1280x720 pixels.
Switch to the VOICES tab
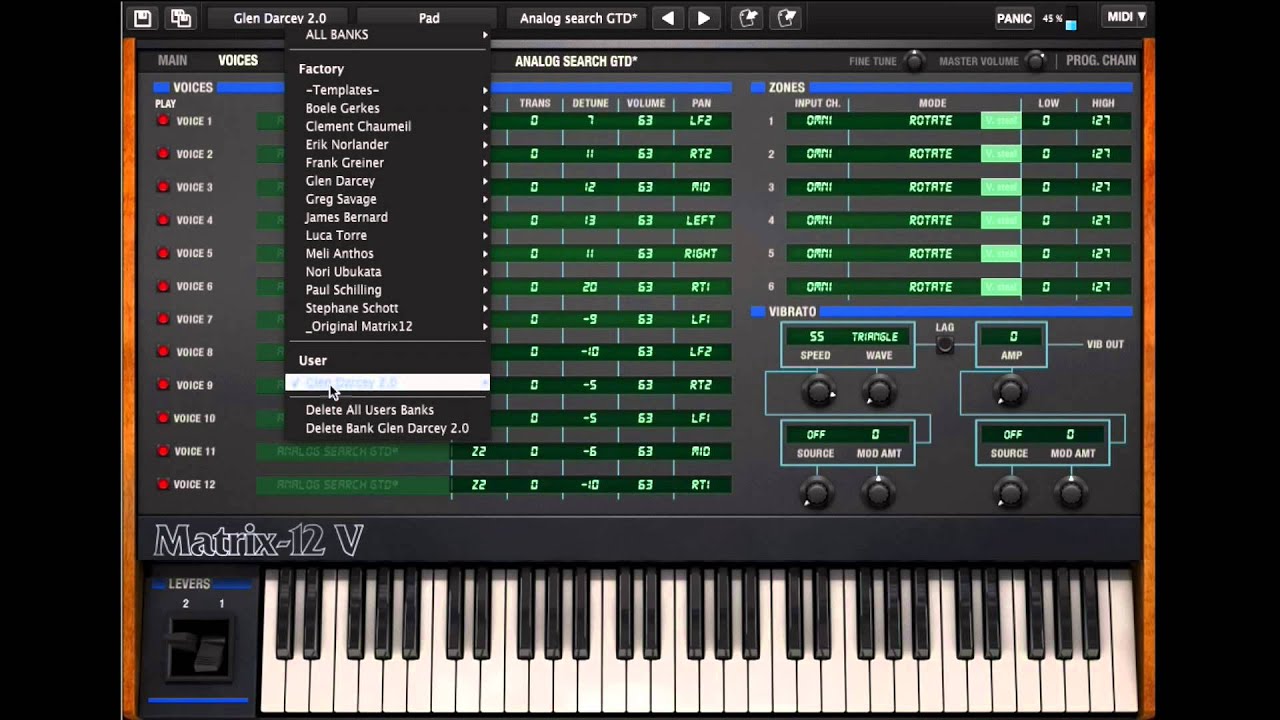pos(238,60)
